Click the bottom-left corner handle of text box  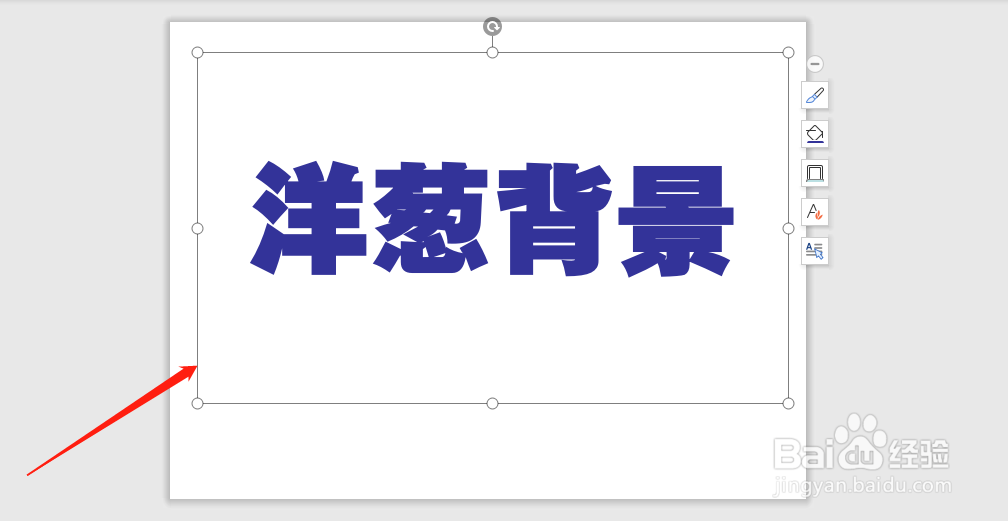[197, 403]
